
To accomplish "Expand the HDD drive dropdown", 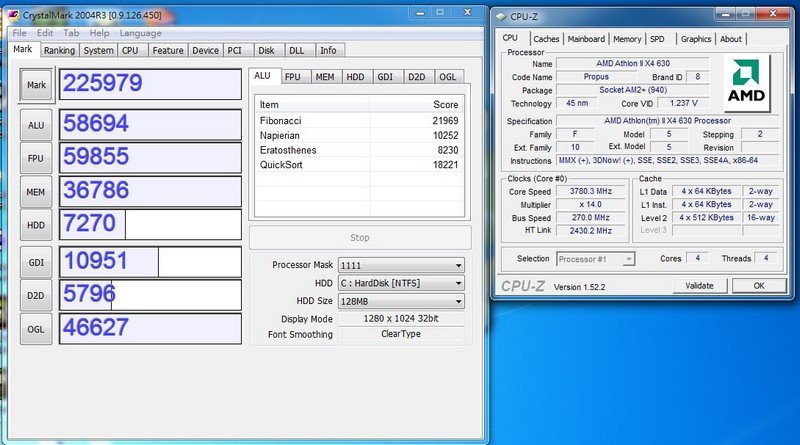I will click(458, 283).
